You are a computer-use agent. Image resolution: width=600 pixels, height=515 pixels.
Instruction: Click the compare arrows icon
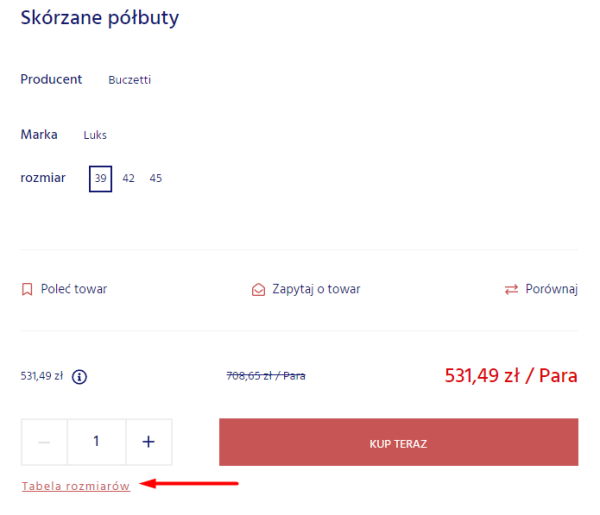[511, 290]
